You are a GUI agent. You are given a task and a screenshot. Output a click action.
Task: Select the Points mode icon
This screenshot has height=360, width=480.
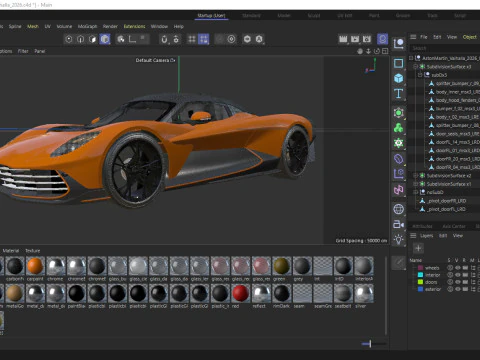(x=69, y=39)
